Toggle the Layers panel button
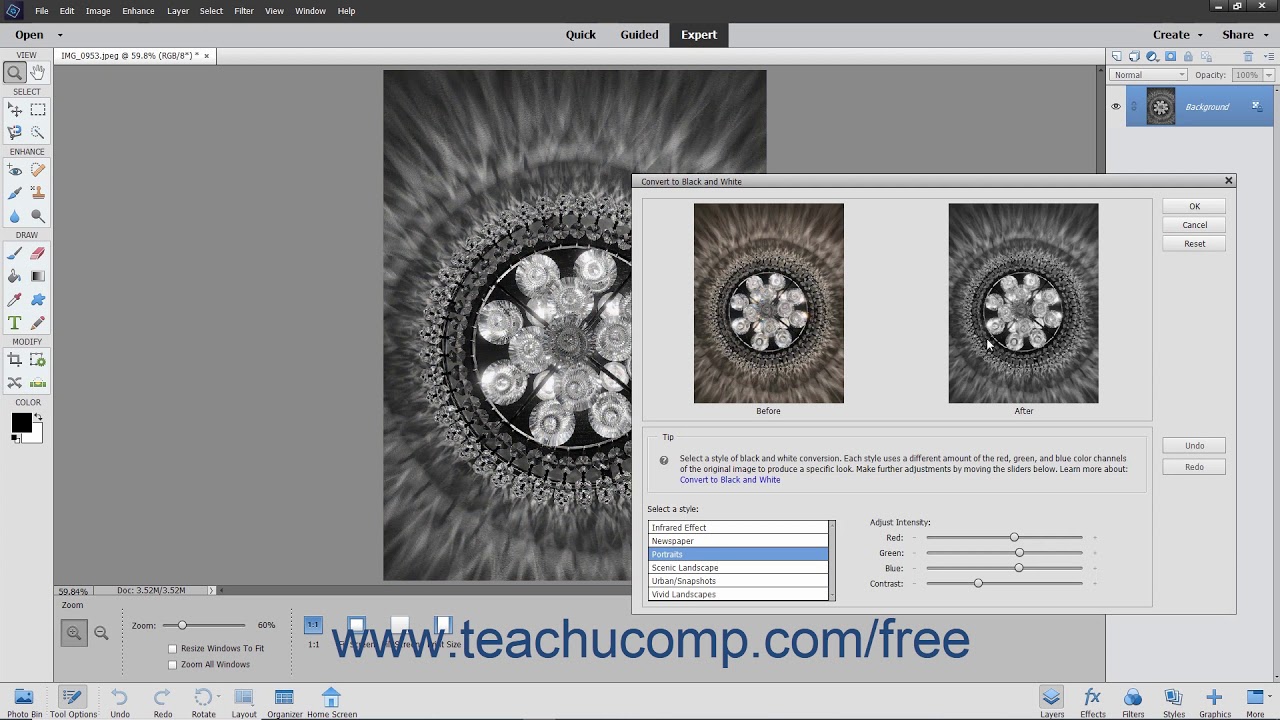 click(1051, 702)
